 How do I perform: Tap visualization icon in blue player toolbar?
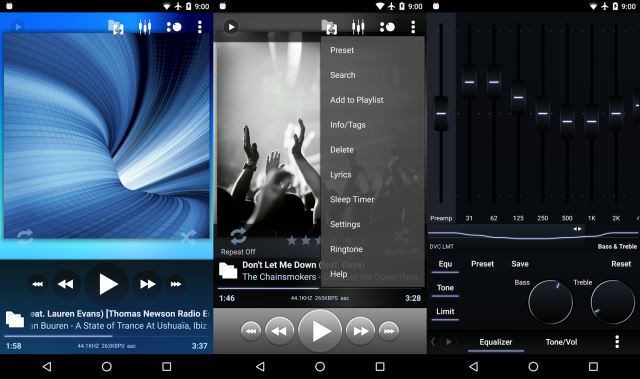(174, 27)
